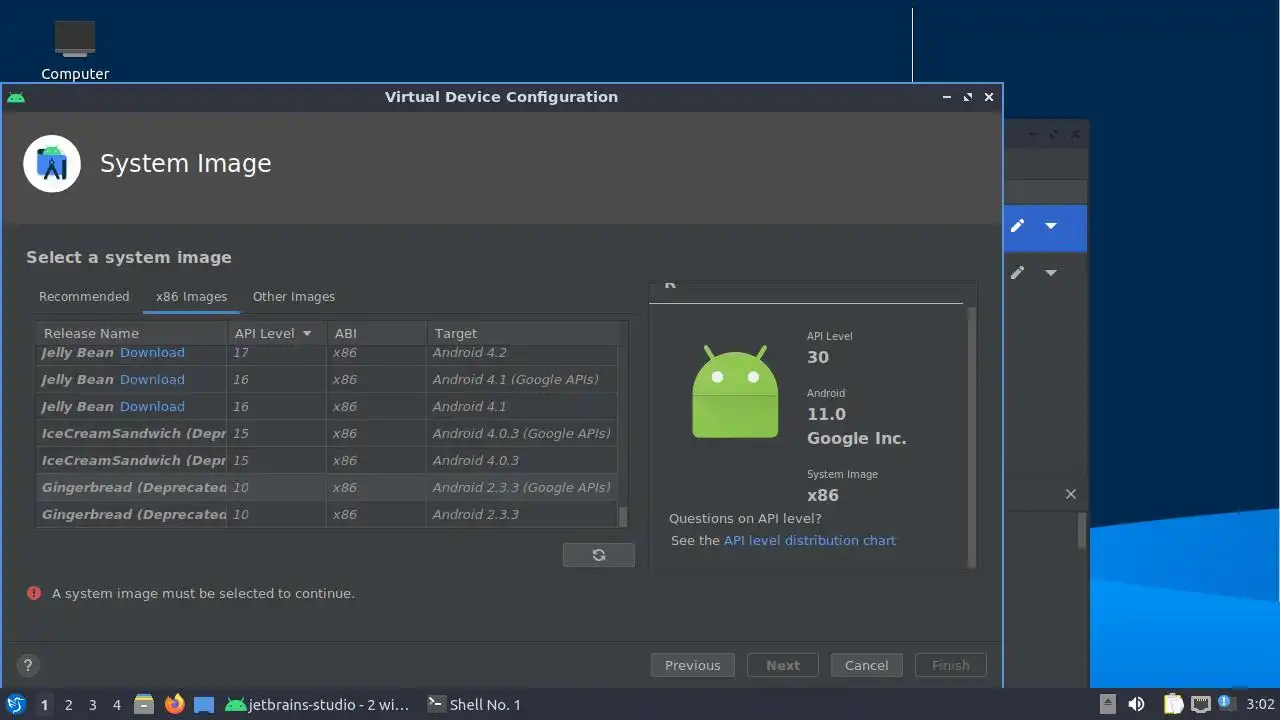Select IceCreamSandwich Android 4.0.3 (Google APIs) row
Viewport: 1280px width, 720px height.
coord(327,434)
